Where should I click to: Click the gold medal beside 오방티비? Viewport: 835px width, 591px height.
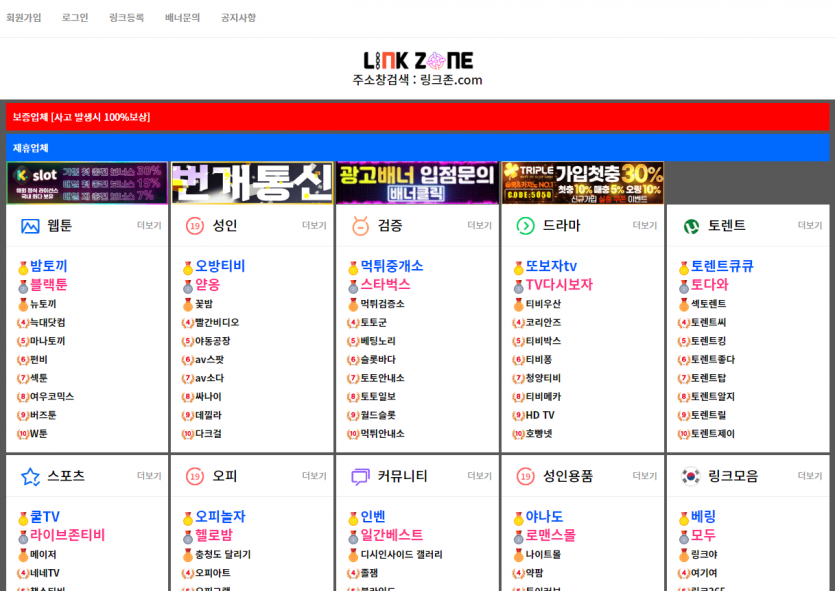[x=188, y=267]
